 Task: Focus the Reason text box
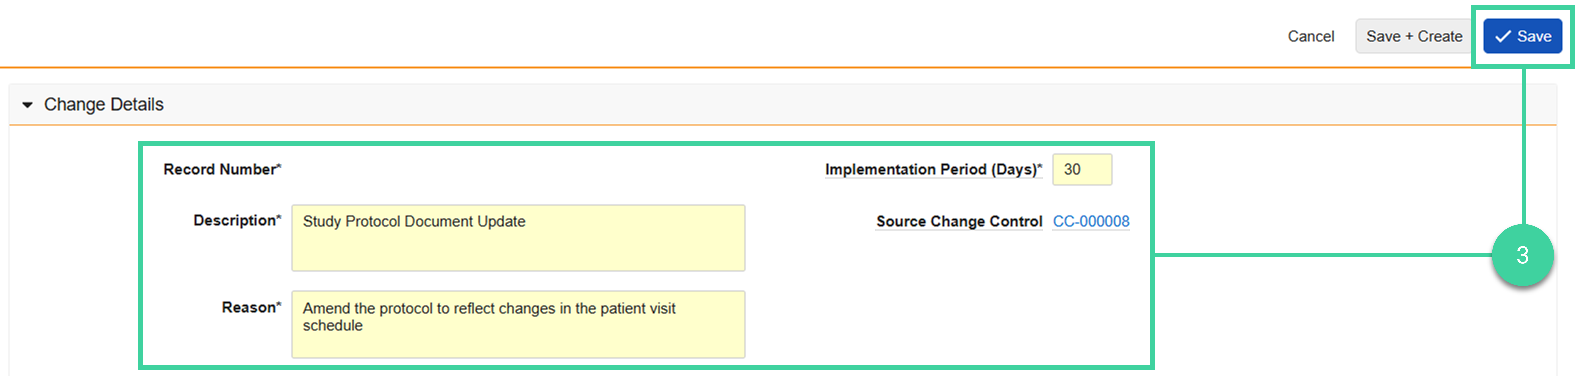(518, 324)
